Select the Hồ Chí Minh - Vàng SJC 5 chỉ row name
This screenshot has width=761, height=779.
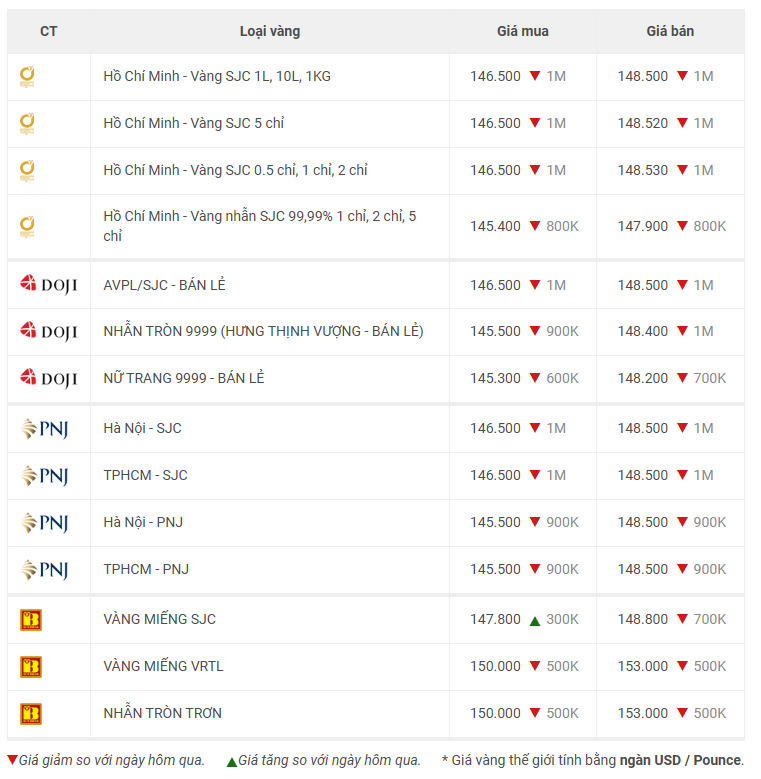tap(194, 123)
